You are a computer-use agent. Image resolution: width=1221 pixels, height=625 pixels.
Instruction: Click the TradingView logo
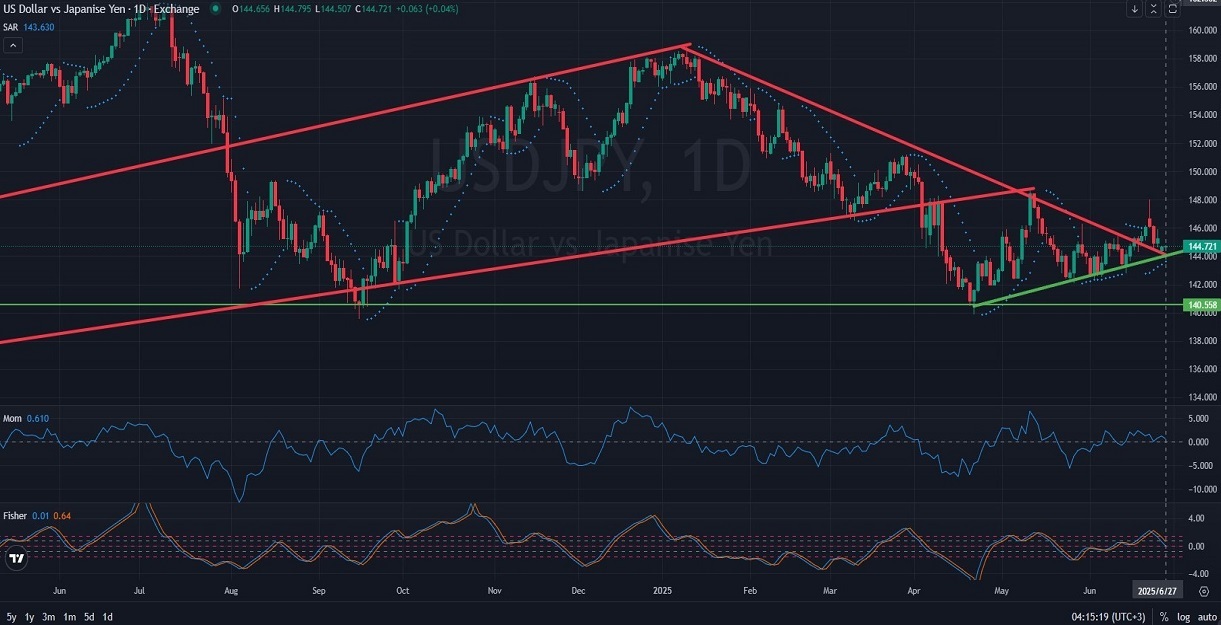tap(15, 559)
